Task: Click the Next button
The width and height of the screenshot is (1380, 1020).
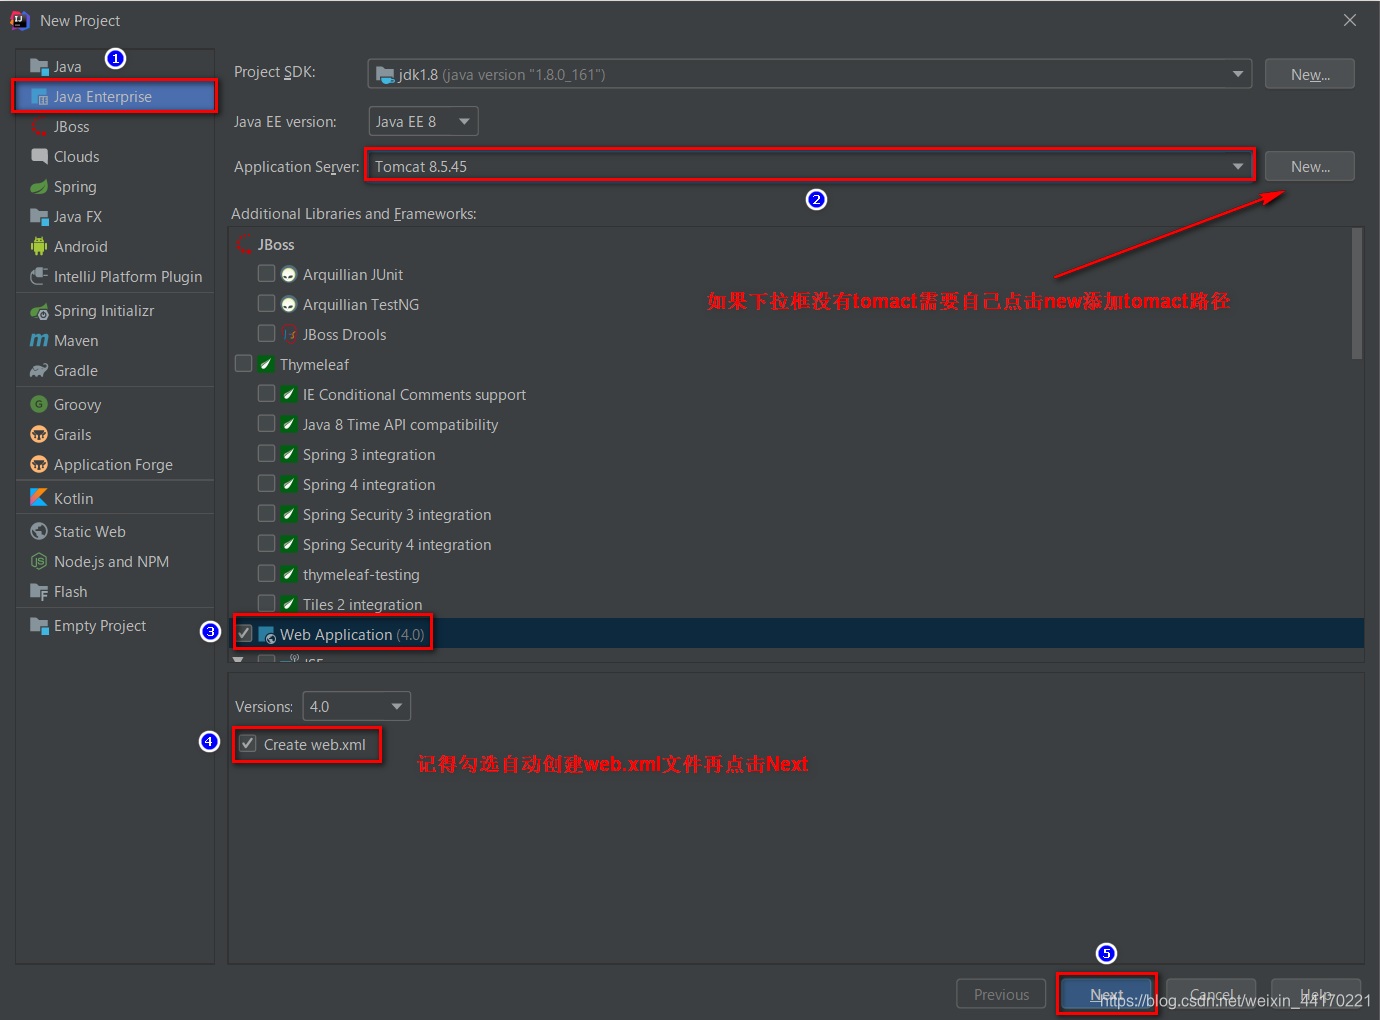Action: [x=1106, y=994]
